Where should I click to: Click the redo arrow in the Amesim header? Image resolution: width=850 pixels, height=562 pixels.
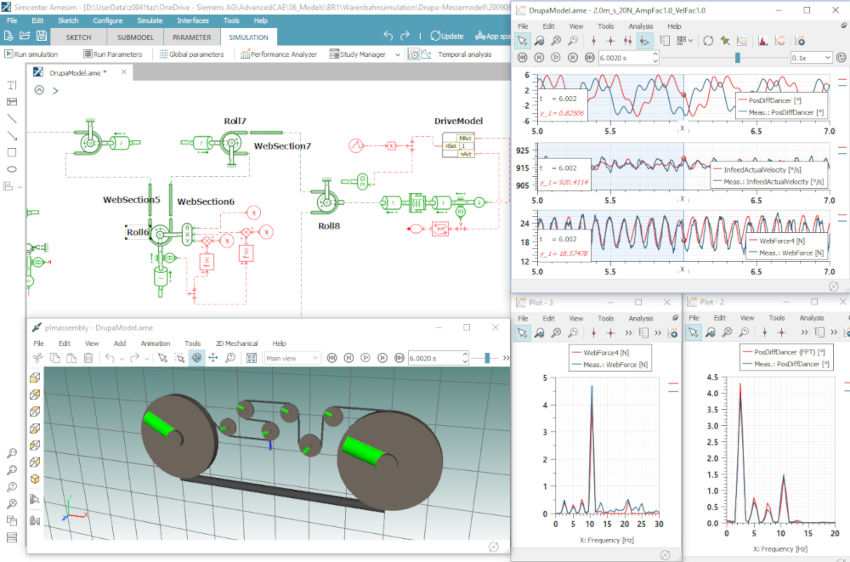pyautogui.click(x=404, y=36)
